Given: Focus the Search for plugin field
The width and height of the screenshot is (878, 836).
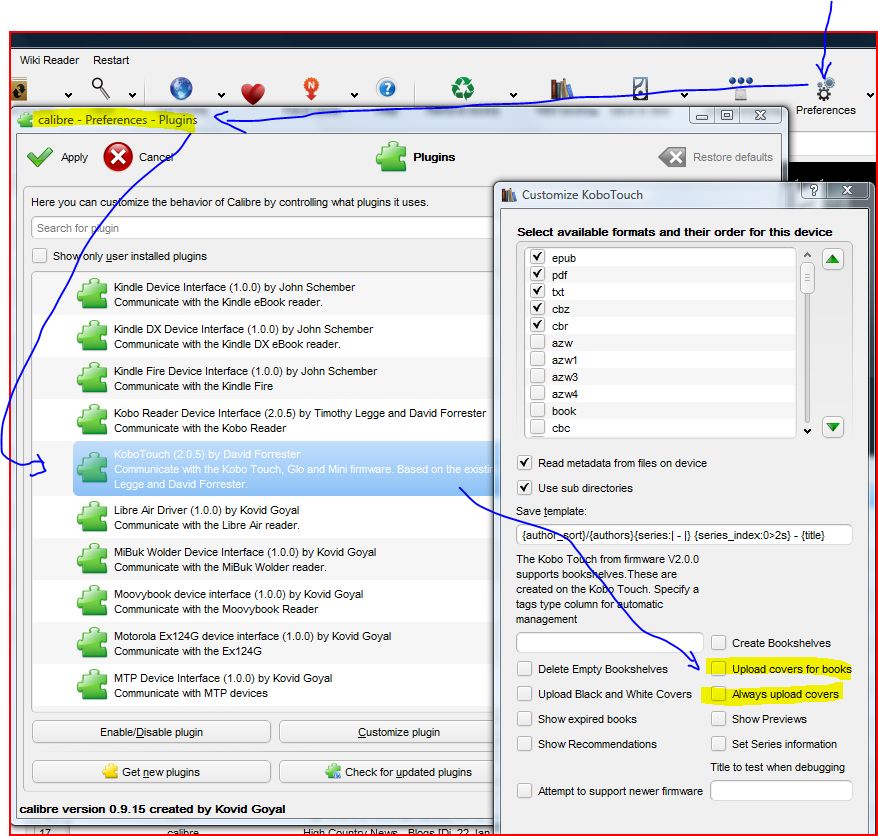Looking at the screenshot, I should [x=262, y=228].
